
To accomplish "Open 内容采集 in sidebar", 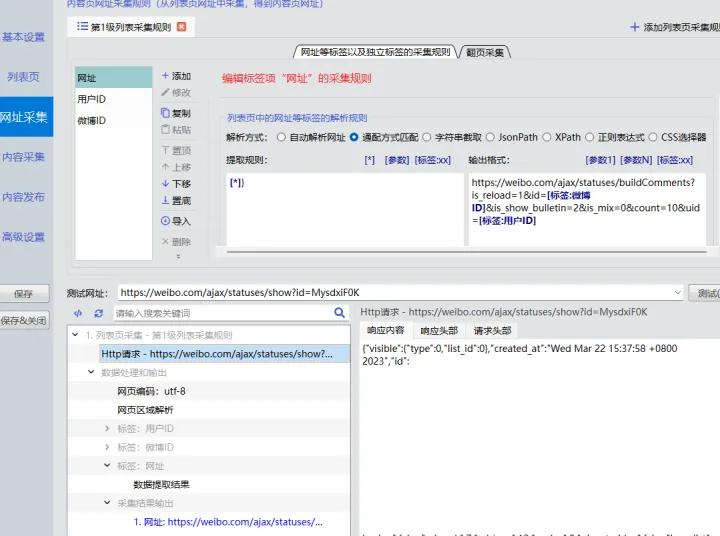I will (x=24, y=157).
